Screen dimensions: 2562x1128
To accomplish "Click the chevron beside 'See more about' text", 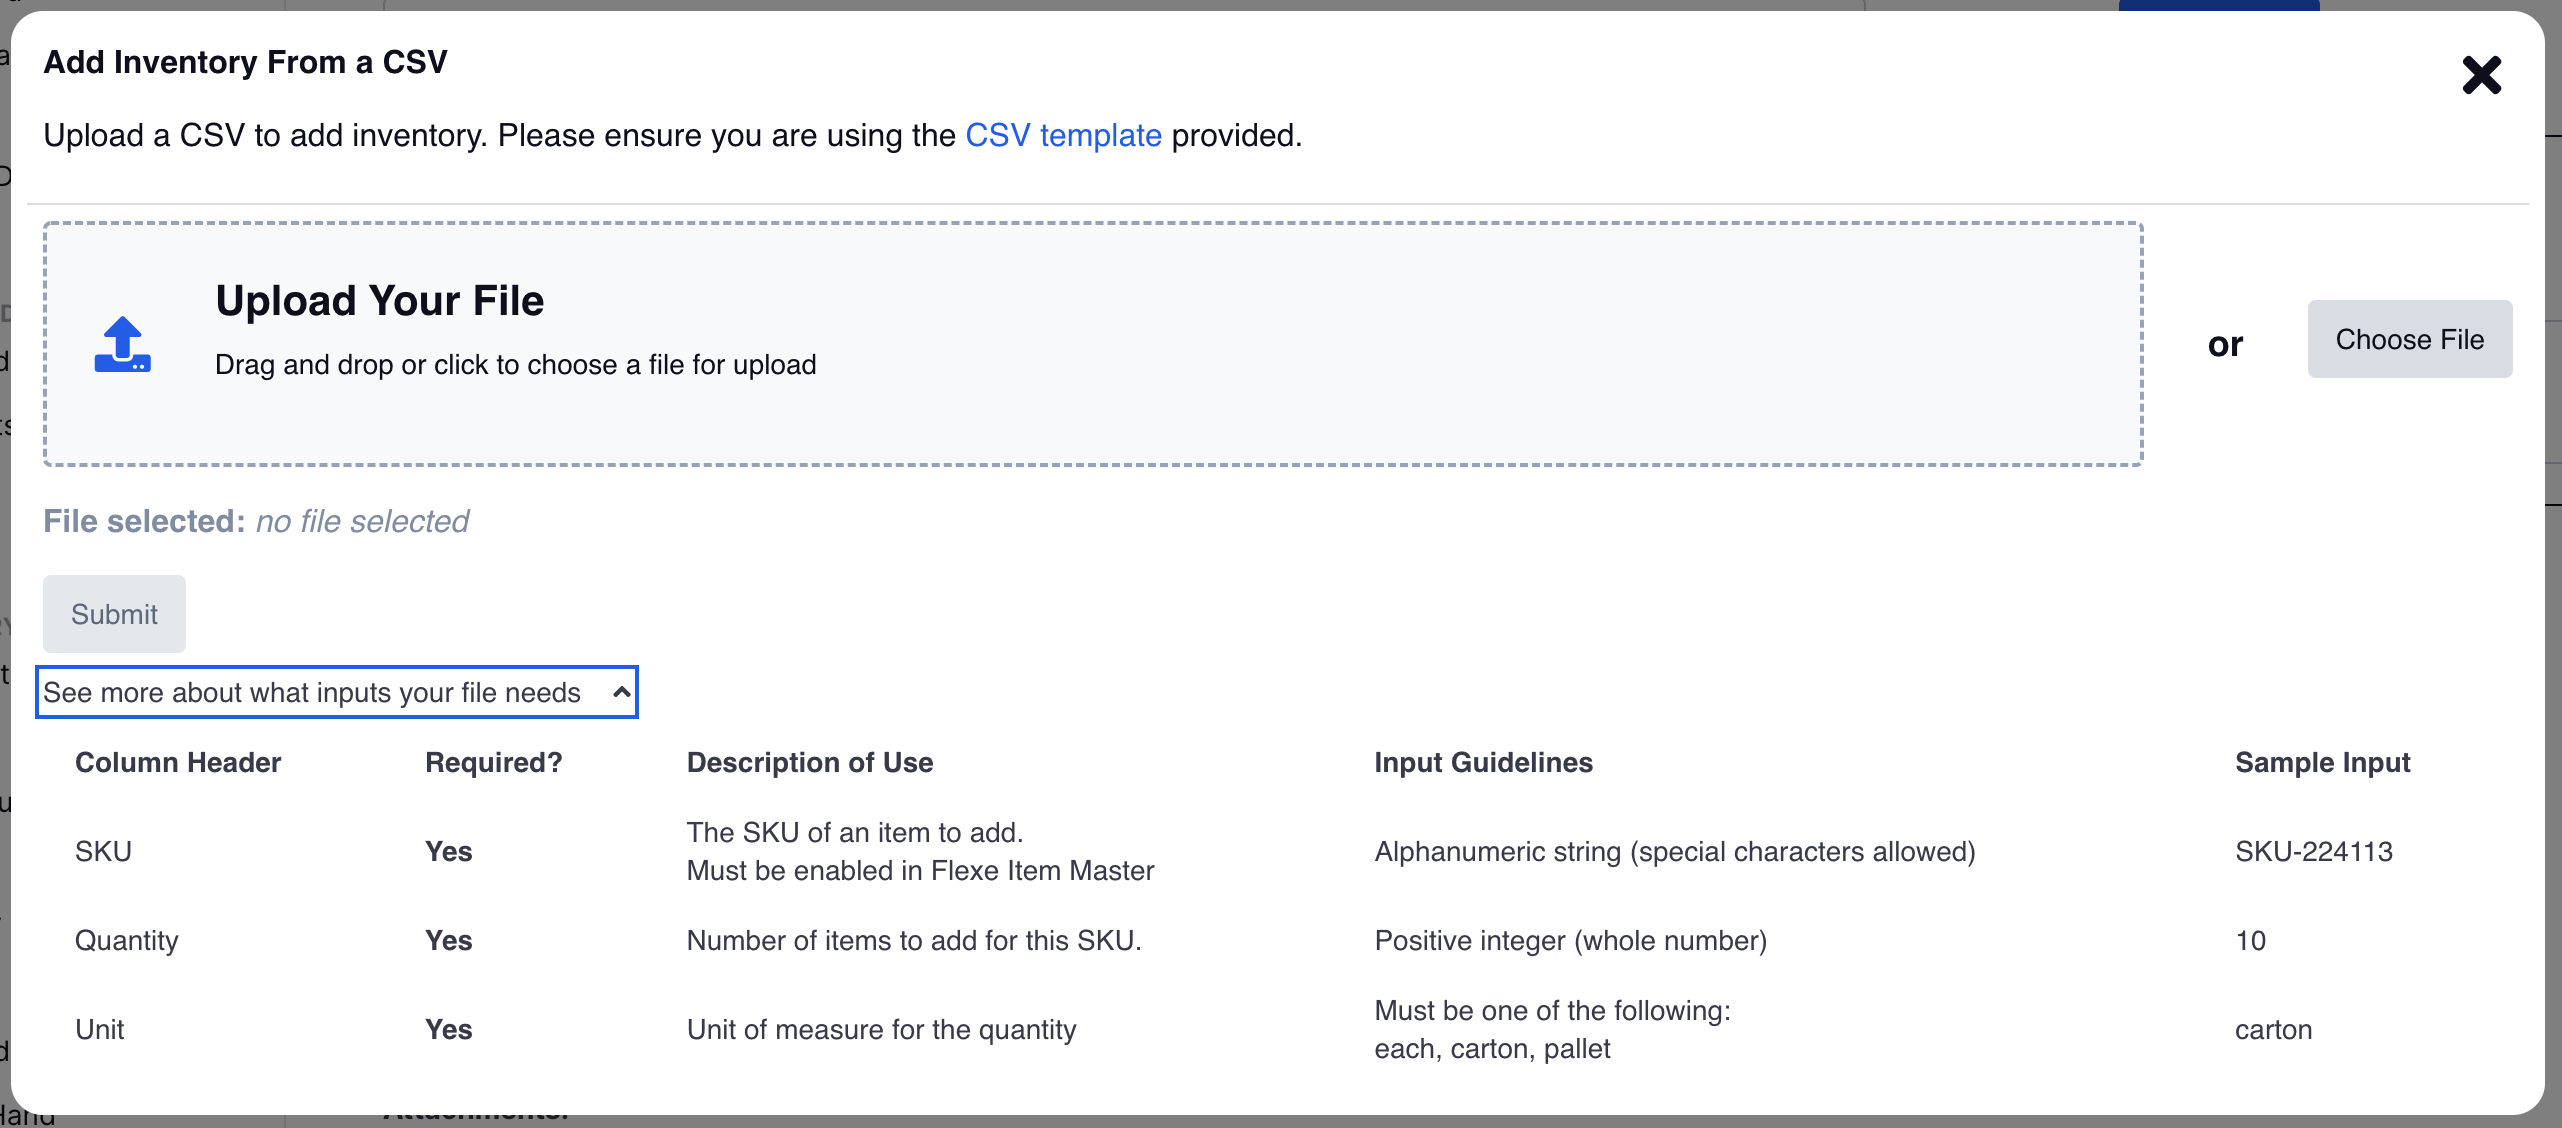I will pyautogui.click(x=621, y=692).
